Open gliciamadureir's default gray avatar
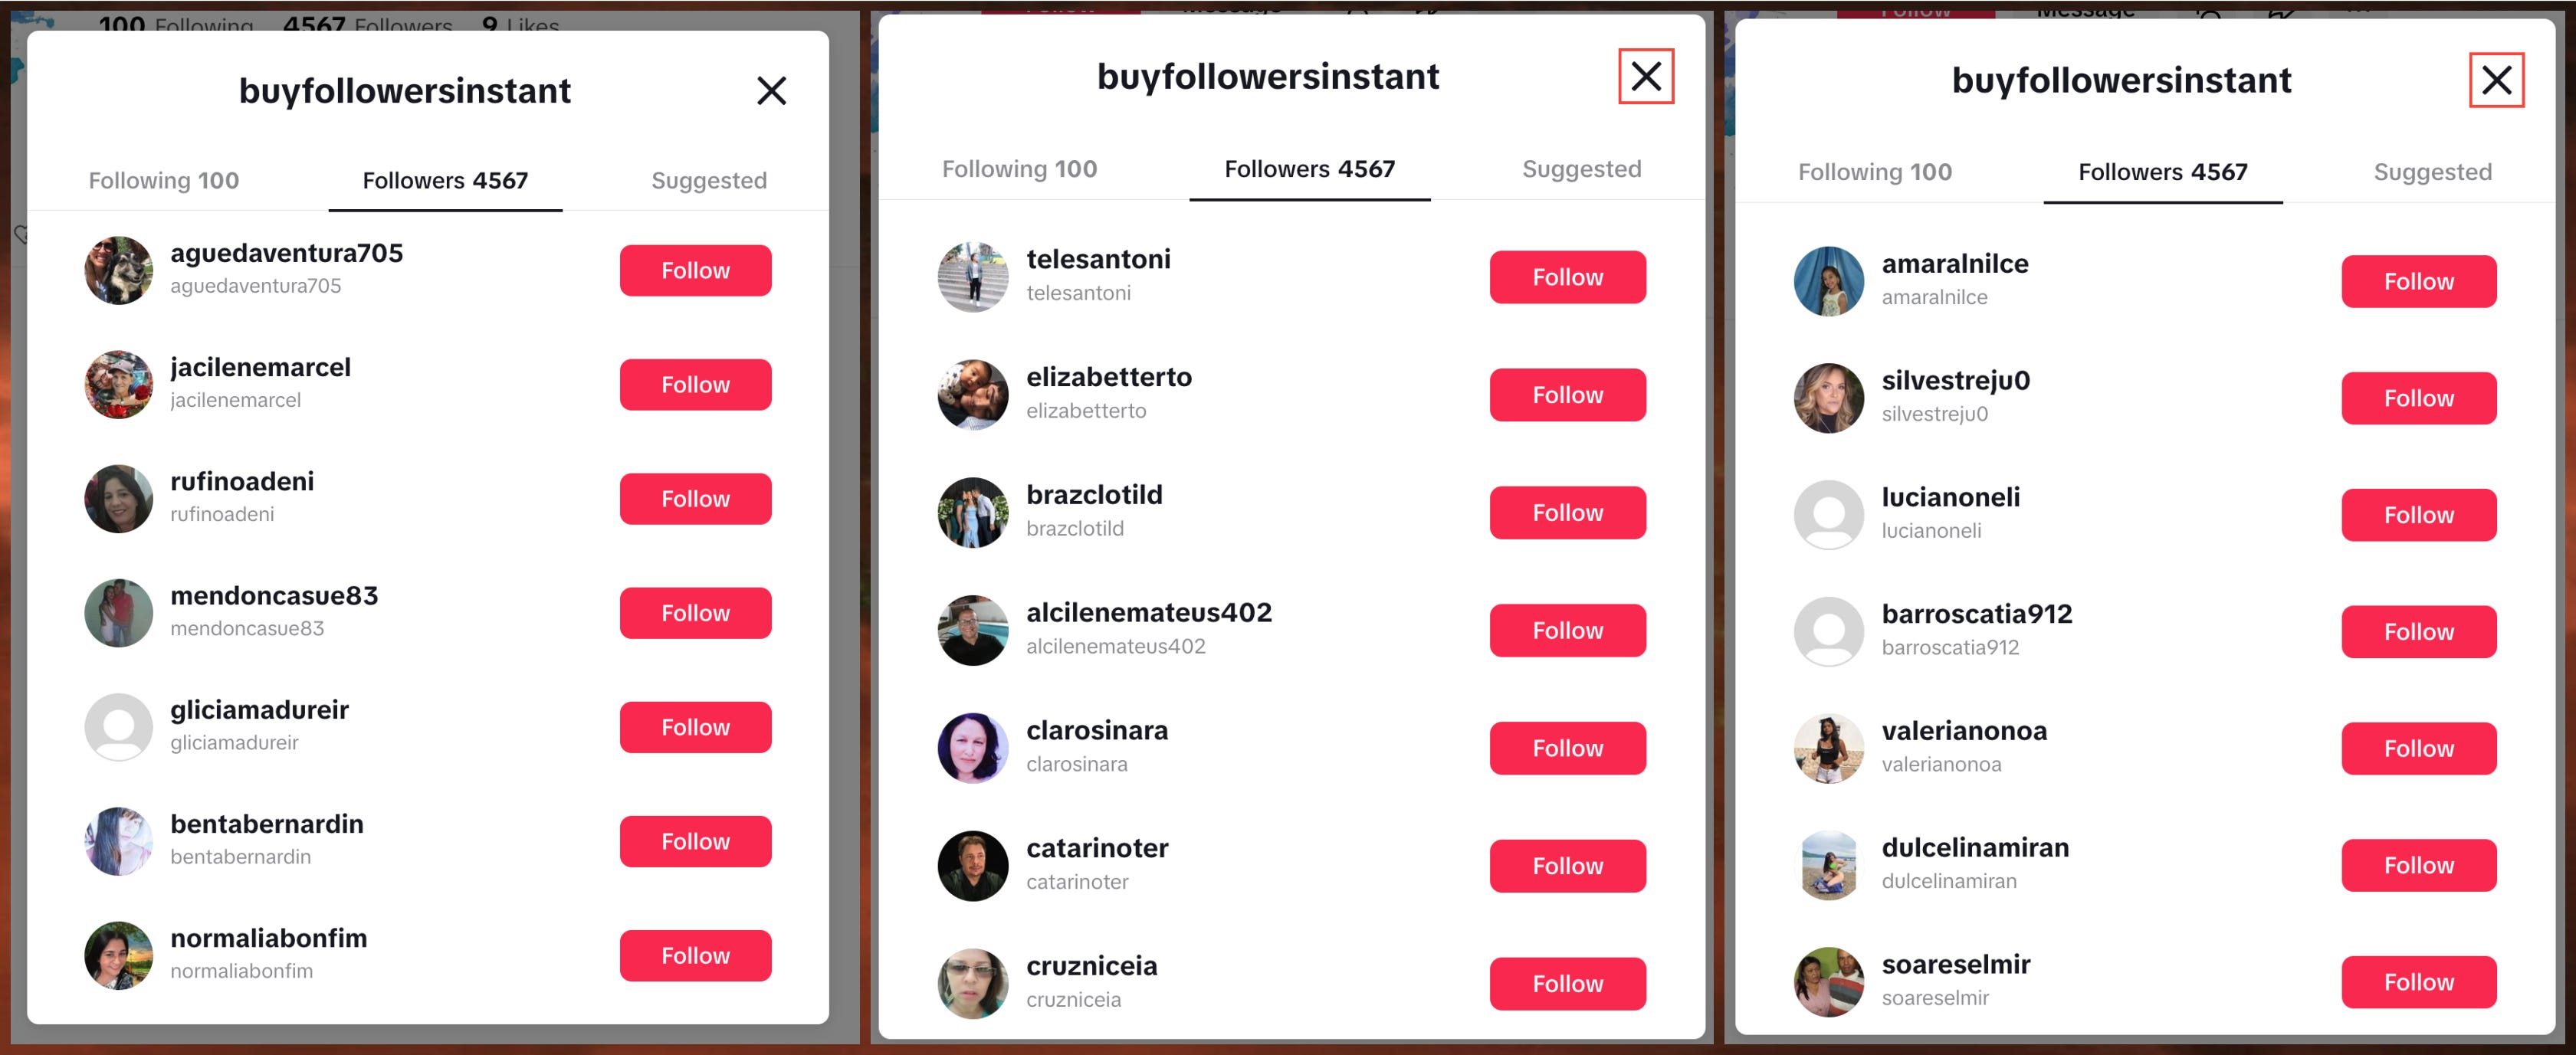Image resolution: width=2576 pixels, height=1055 pixels. tap(119, 727)
